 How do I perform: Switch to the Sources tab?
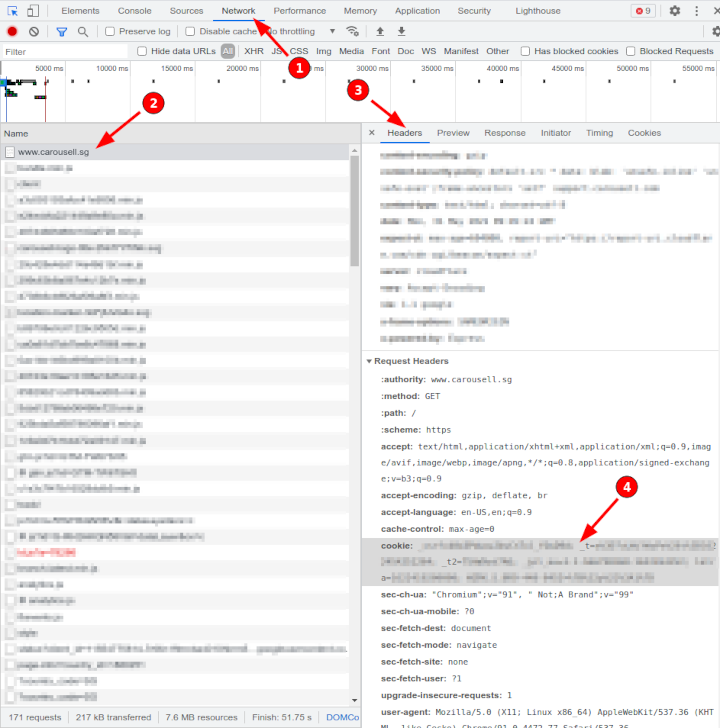pos(187,11)
